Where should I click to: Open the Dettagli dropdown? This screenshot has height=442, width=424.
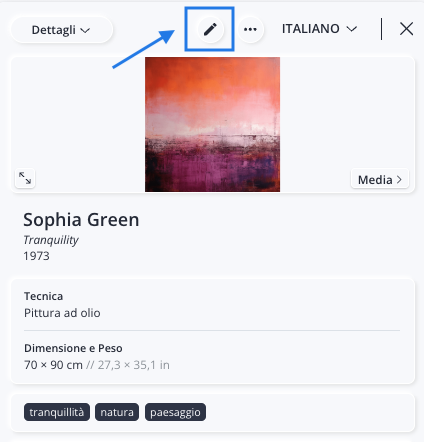tap(61, 30)
